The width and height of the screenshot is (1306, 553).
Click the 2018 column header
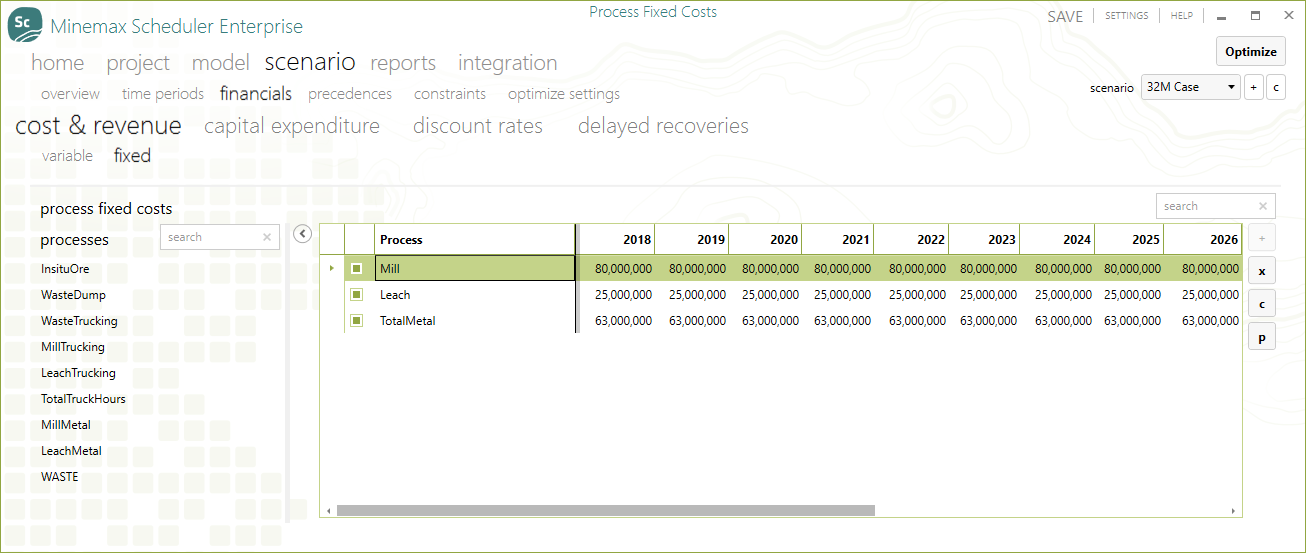[x=618, y=239]
